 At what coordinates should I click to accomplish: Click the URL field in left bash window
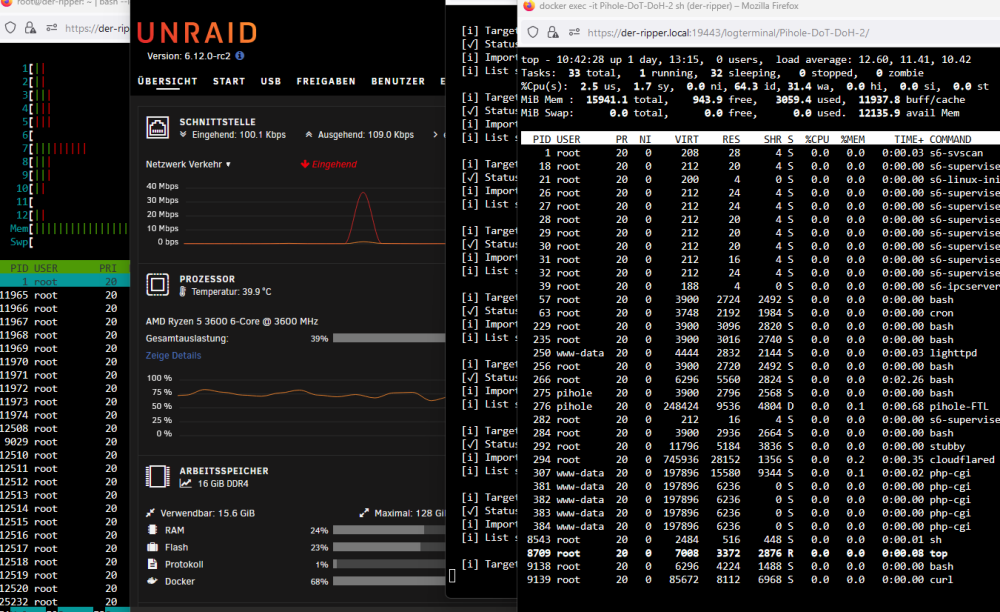(97, 28)
